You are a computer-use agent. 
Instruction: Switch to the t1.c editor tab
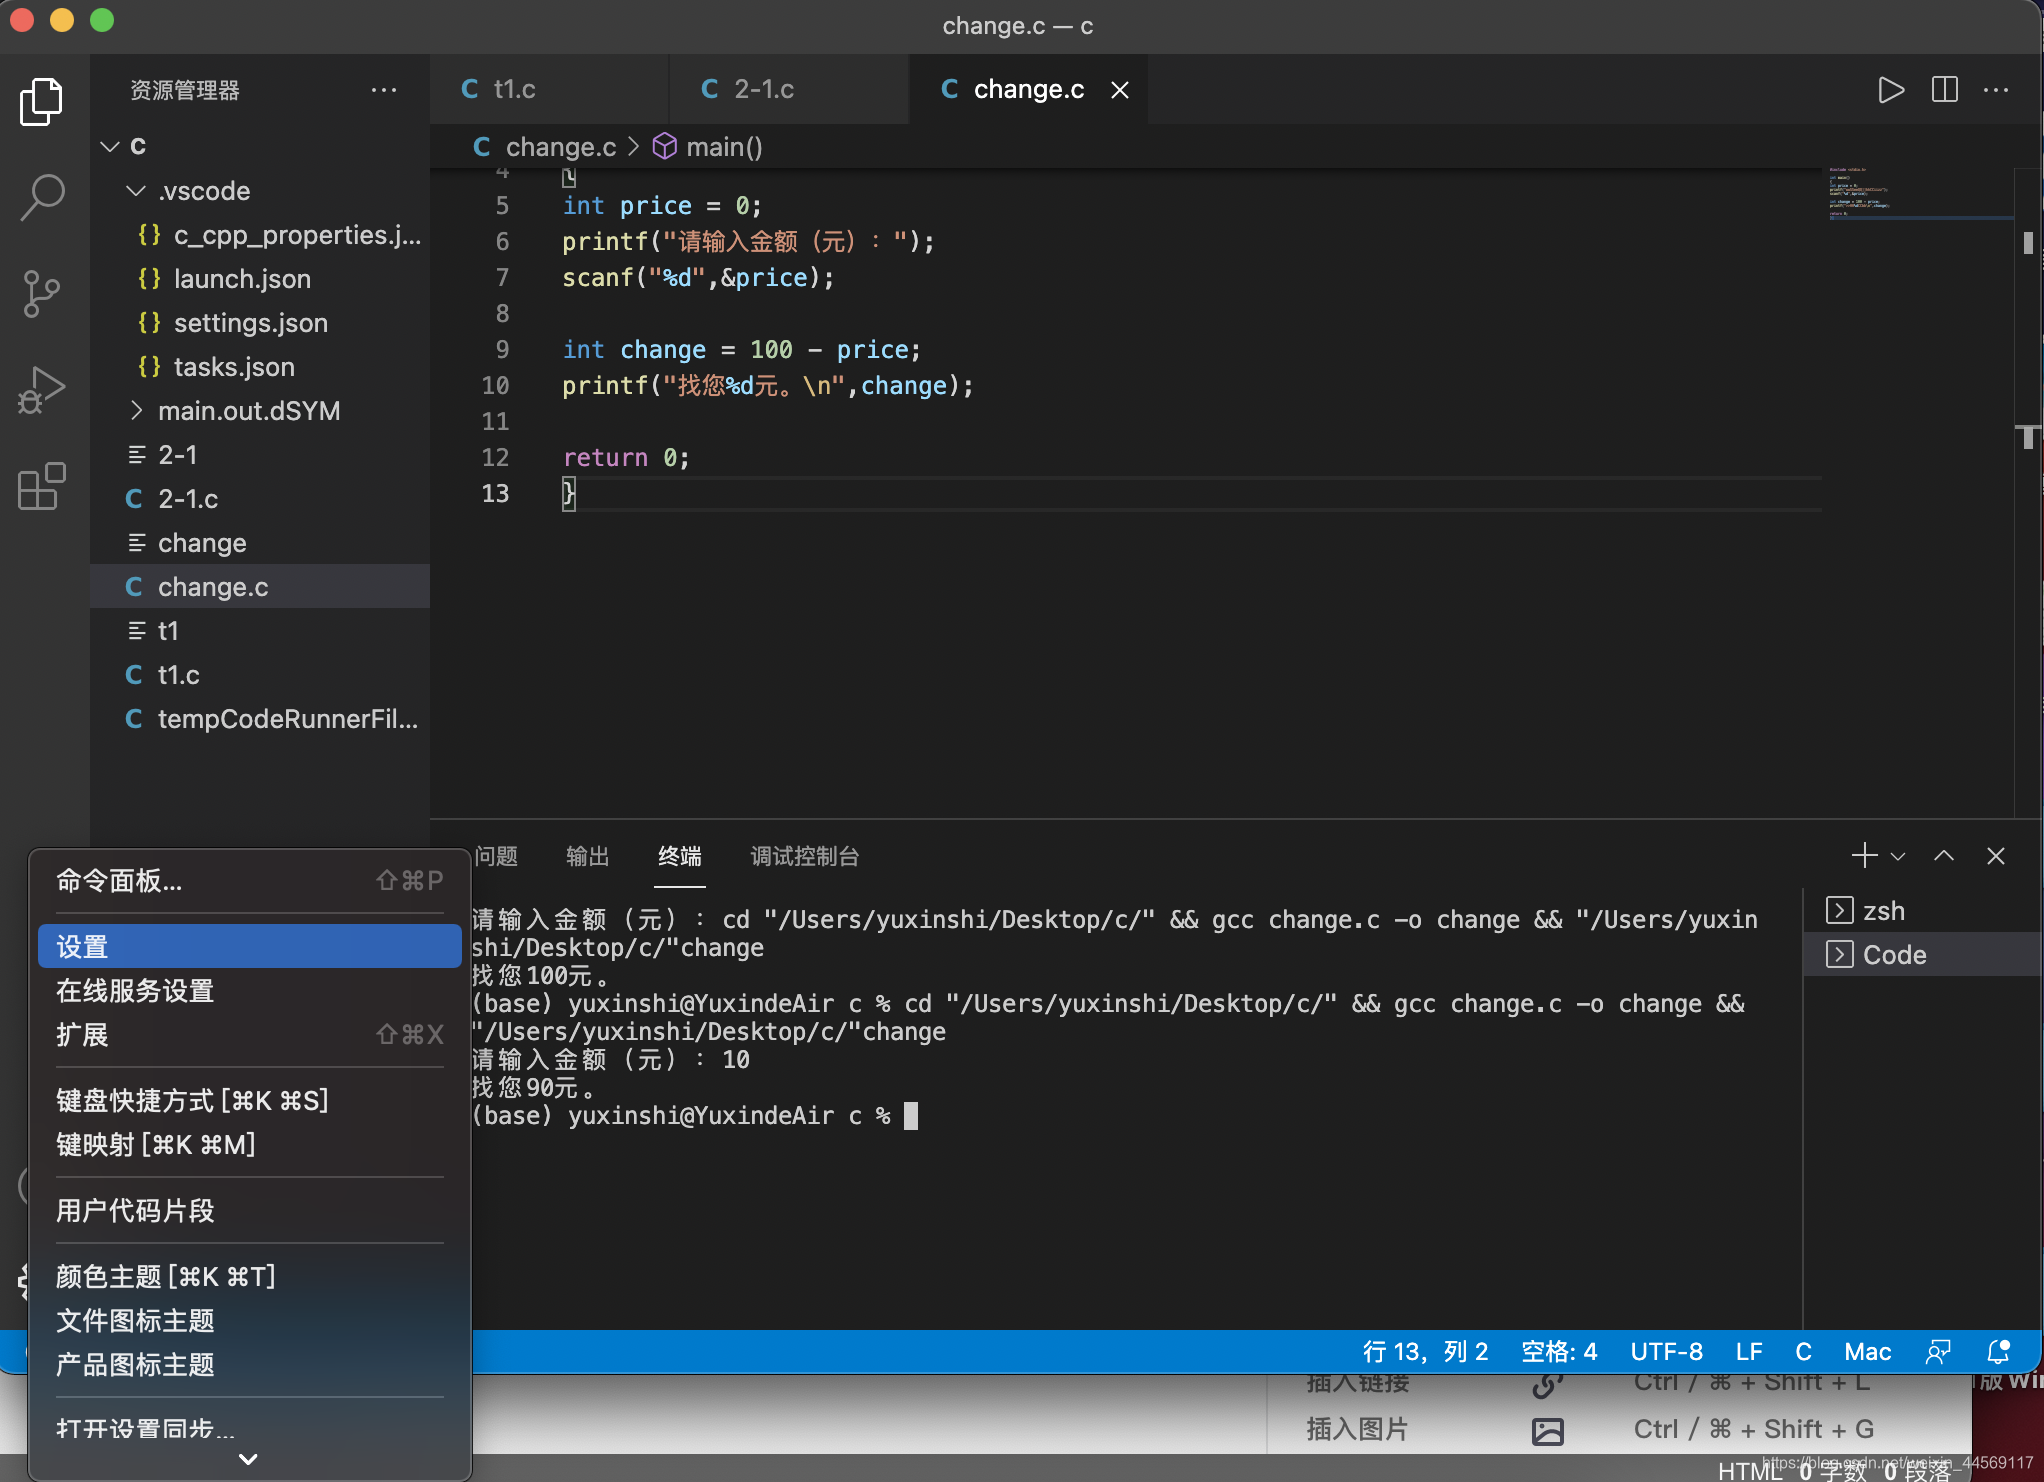pos(548,90)
